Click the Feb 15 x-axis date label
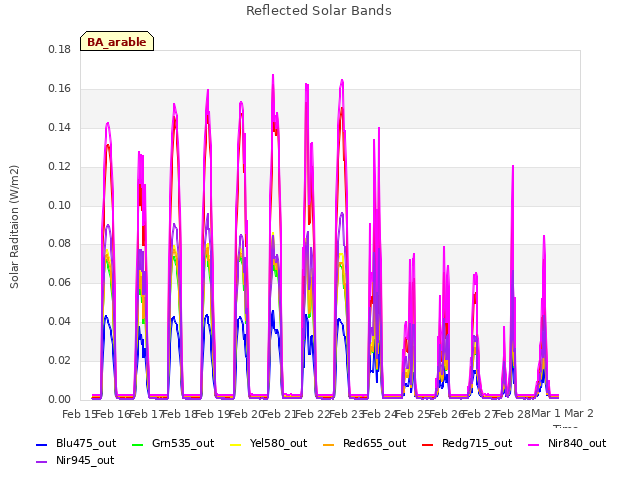The height and width of the screenshot is (480, 640). (x=79, y=414)
